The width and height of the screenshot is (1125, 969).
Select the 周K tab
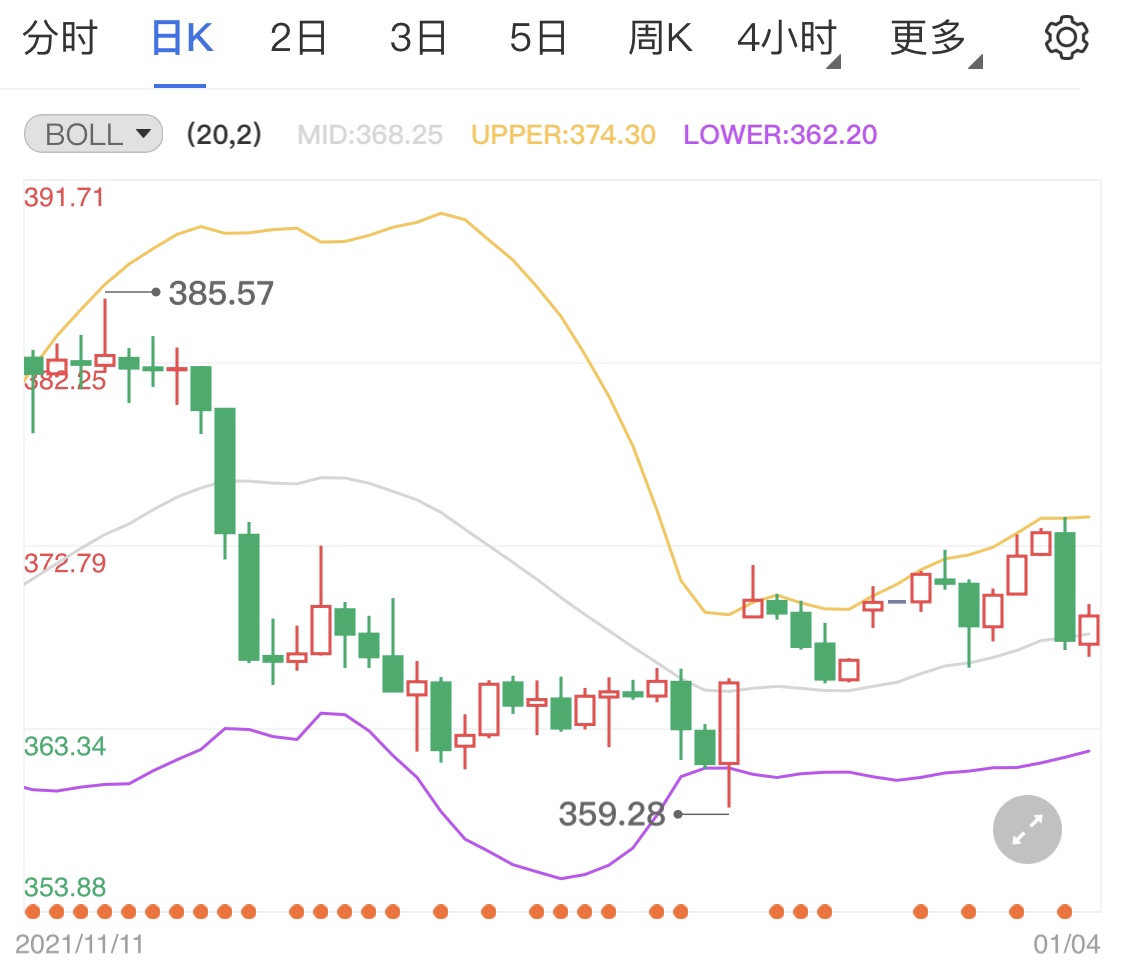[x=660, y=38]
